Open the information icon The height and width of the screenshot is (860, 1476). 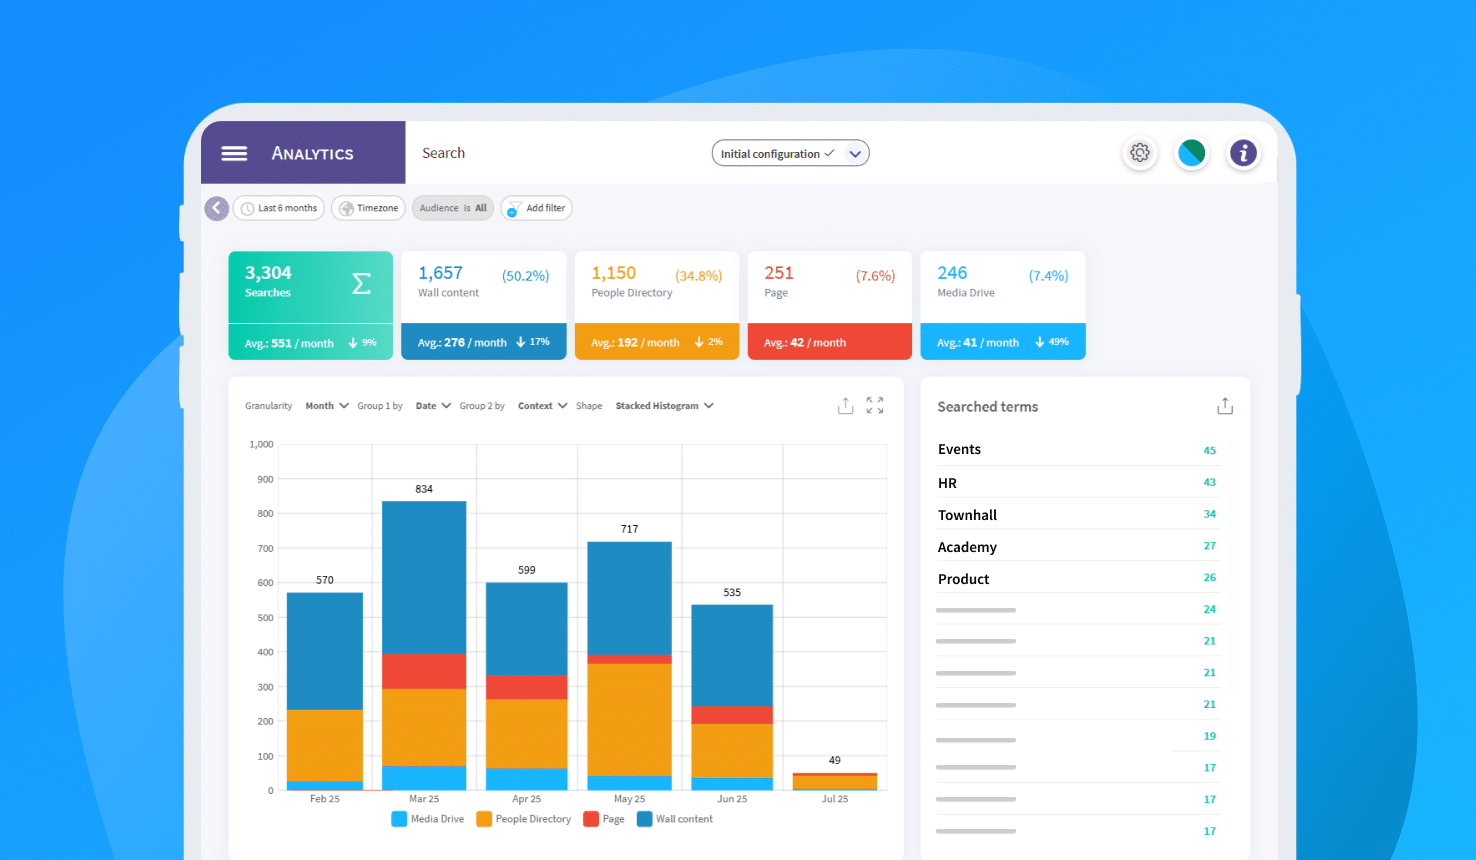(1243, 153)
